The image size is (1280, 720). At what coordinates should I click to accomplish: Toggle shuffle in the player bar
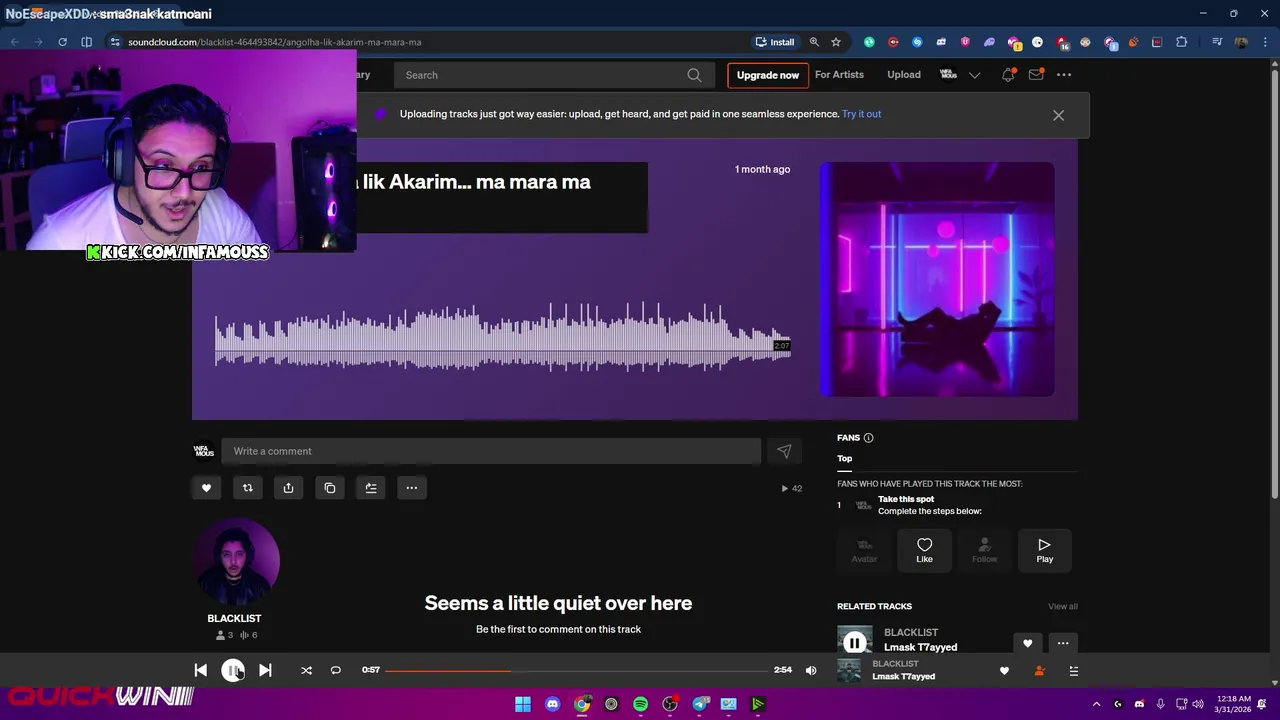click(306, 670)
